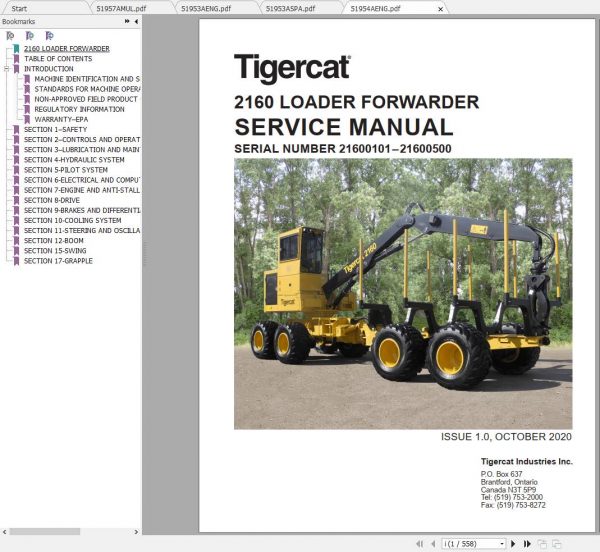Click the teal bookmark icon beside 2160 LOADER FORWARDER
Screen dimensions: 600x552
pos(16,49)
